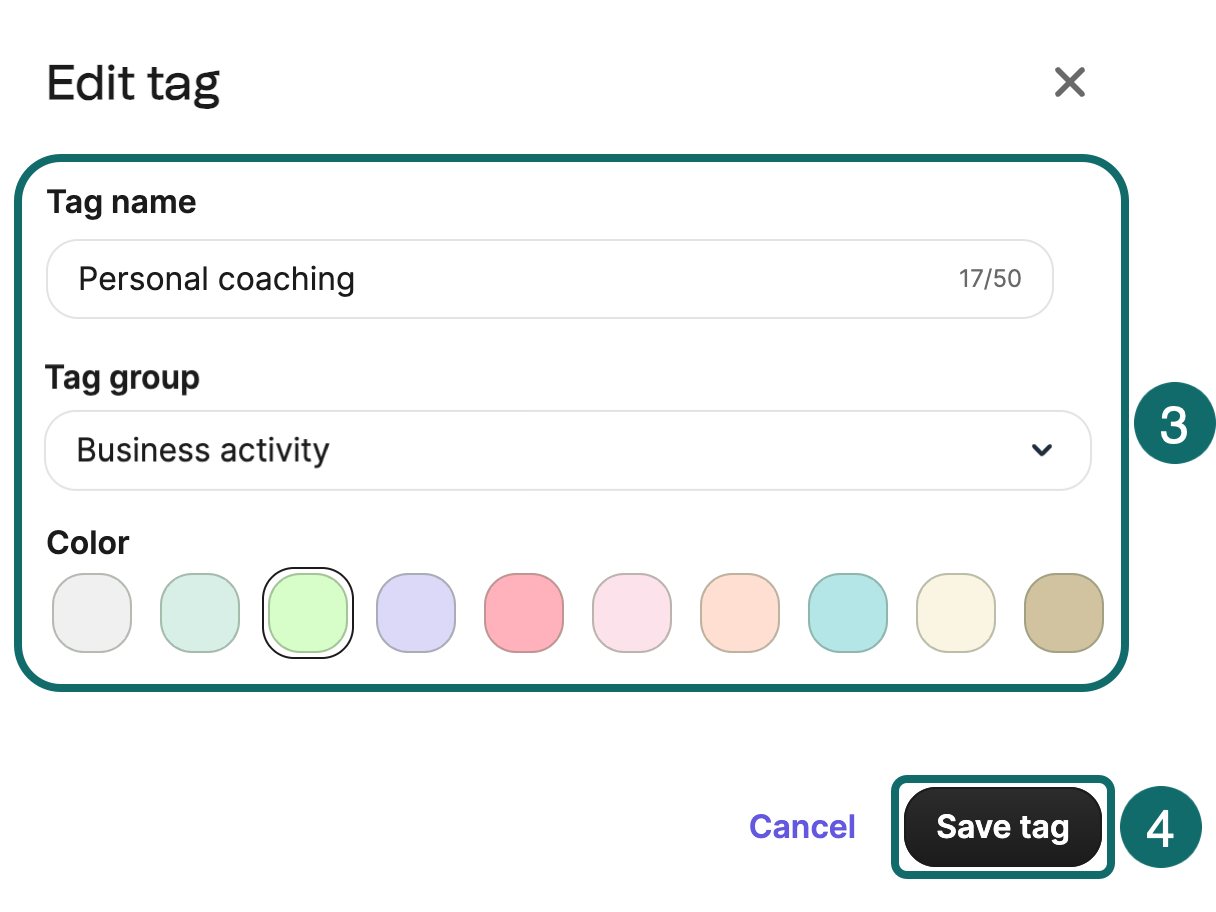The width and height of the screenshot is (1216, 912).
Task: Close the Edit tag dialog with X
Action: [x=1069, y=82]
